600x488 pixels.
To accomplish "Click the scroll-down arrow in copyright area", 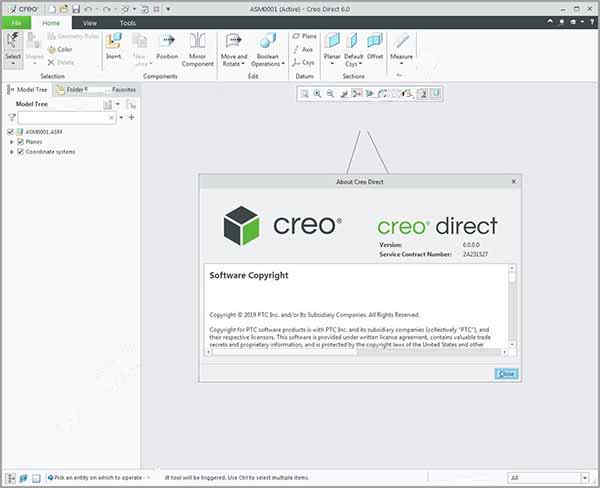I will 512,344.
